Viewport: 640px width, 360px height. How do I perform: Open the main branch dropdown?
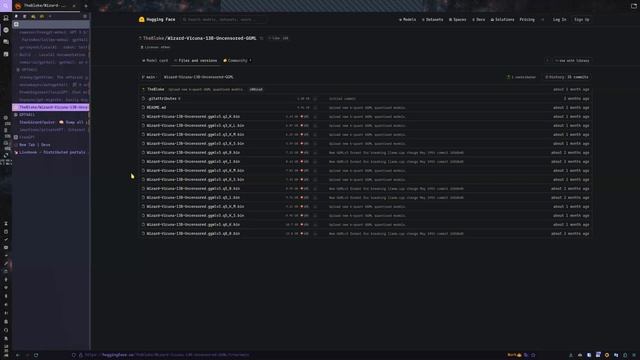pos(149,77)
